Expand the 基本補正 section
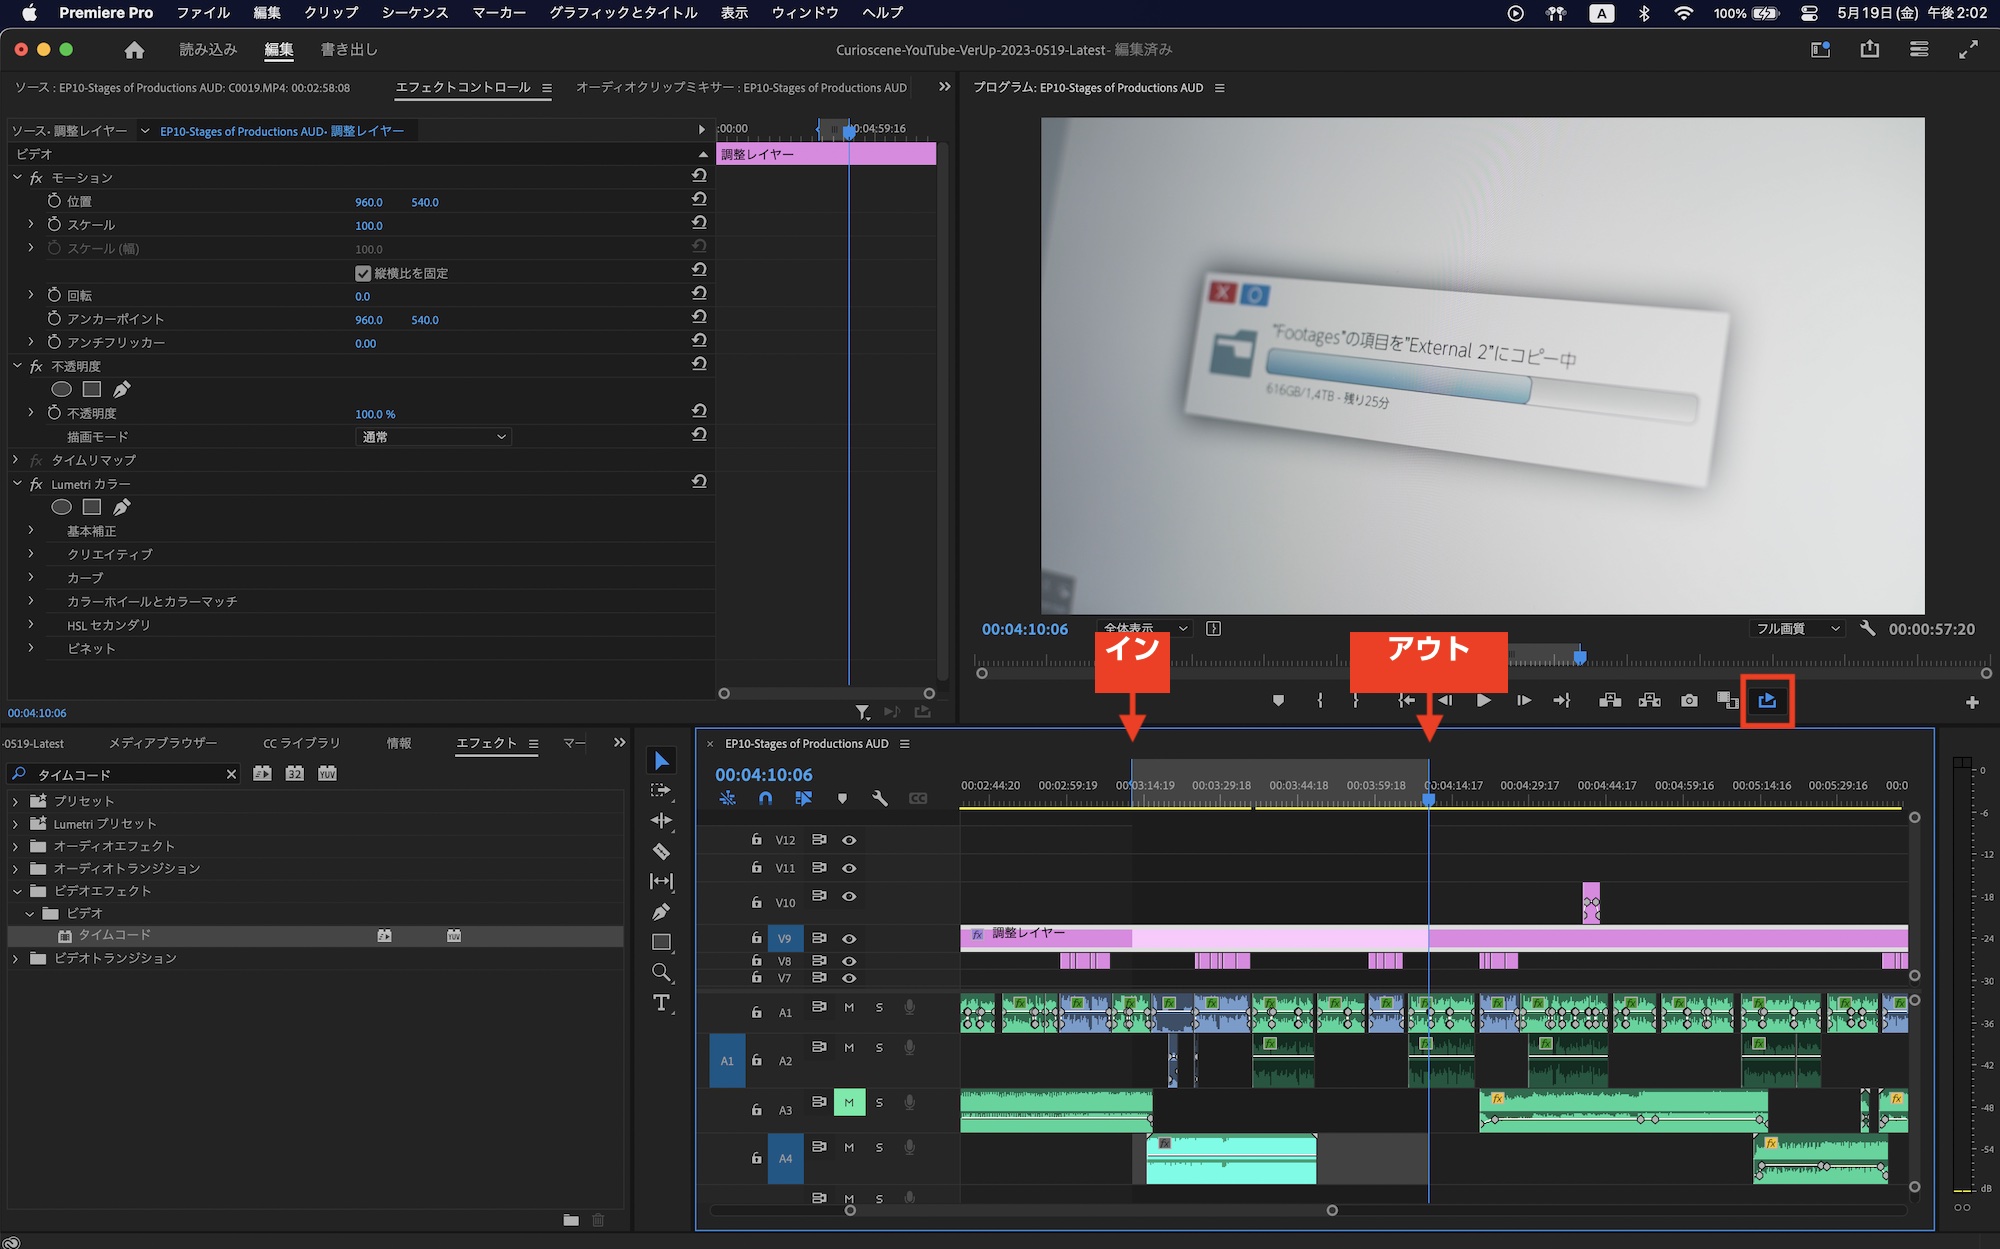 tap(31, 531)
